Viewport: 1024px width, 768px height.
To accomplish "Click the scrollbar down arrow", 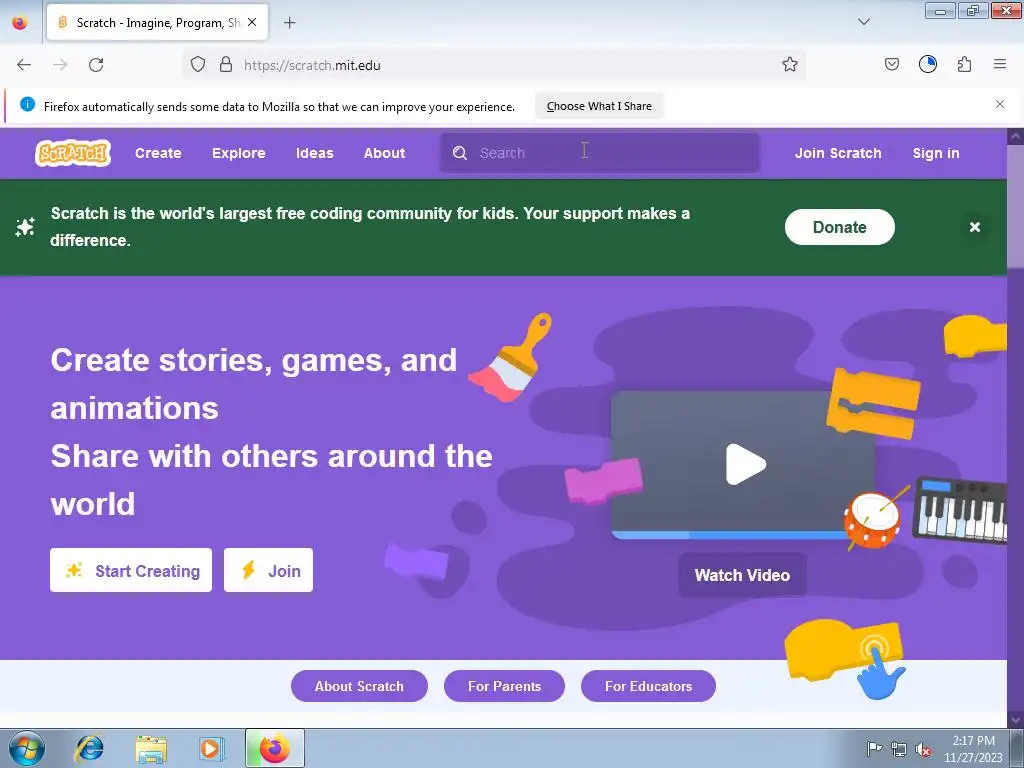I will [x=1015, y=719].
